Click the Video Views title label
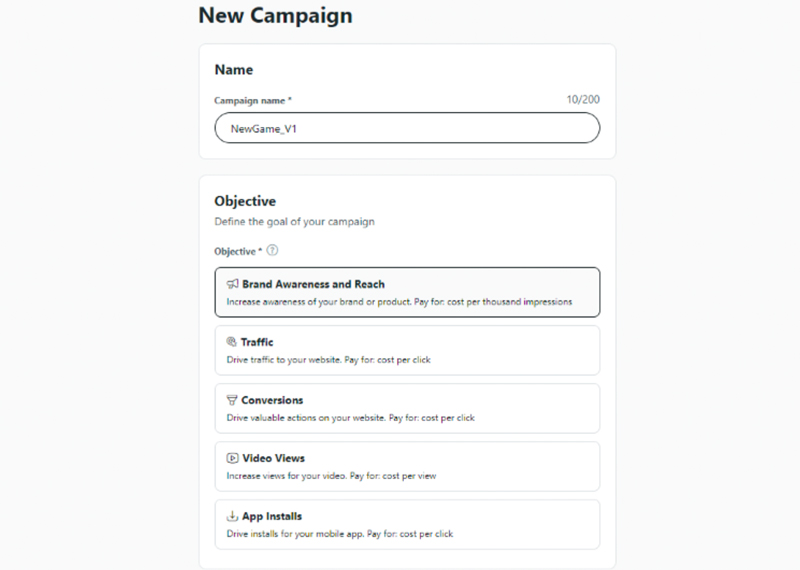The image size is (800, 570). [x=273, y=458]
